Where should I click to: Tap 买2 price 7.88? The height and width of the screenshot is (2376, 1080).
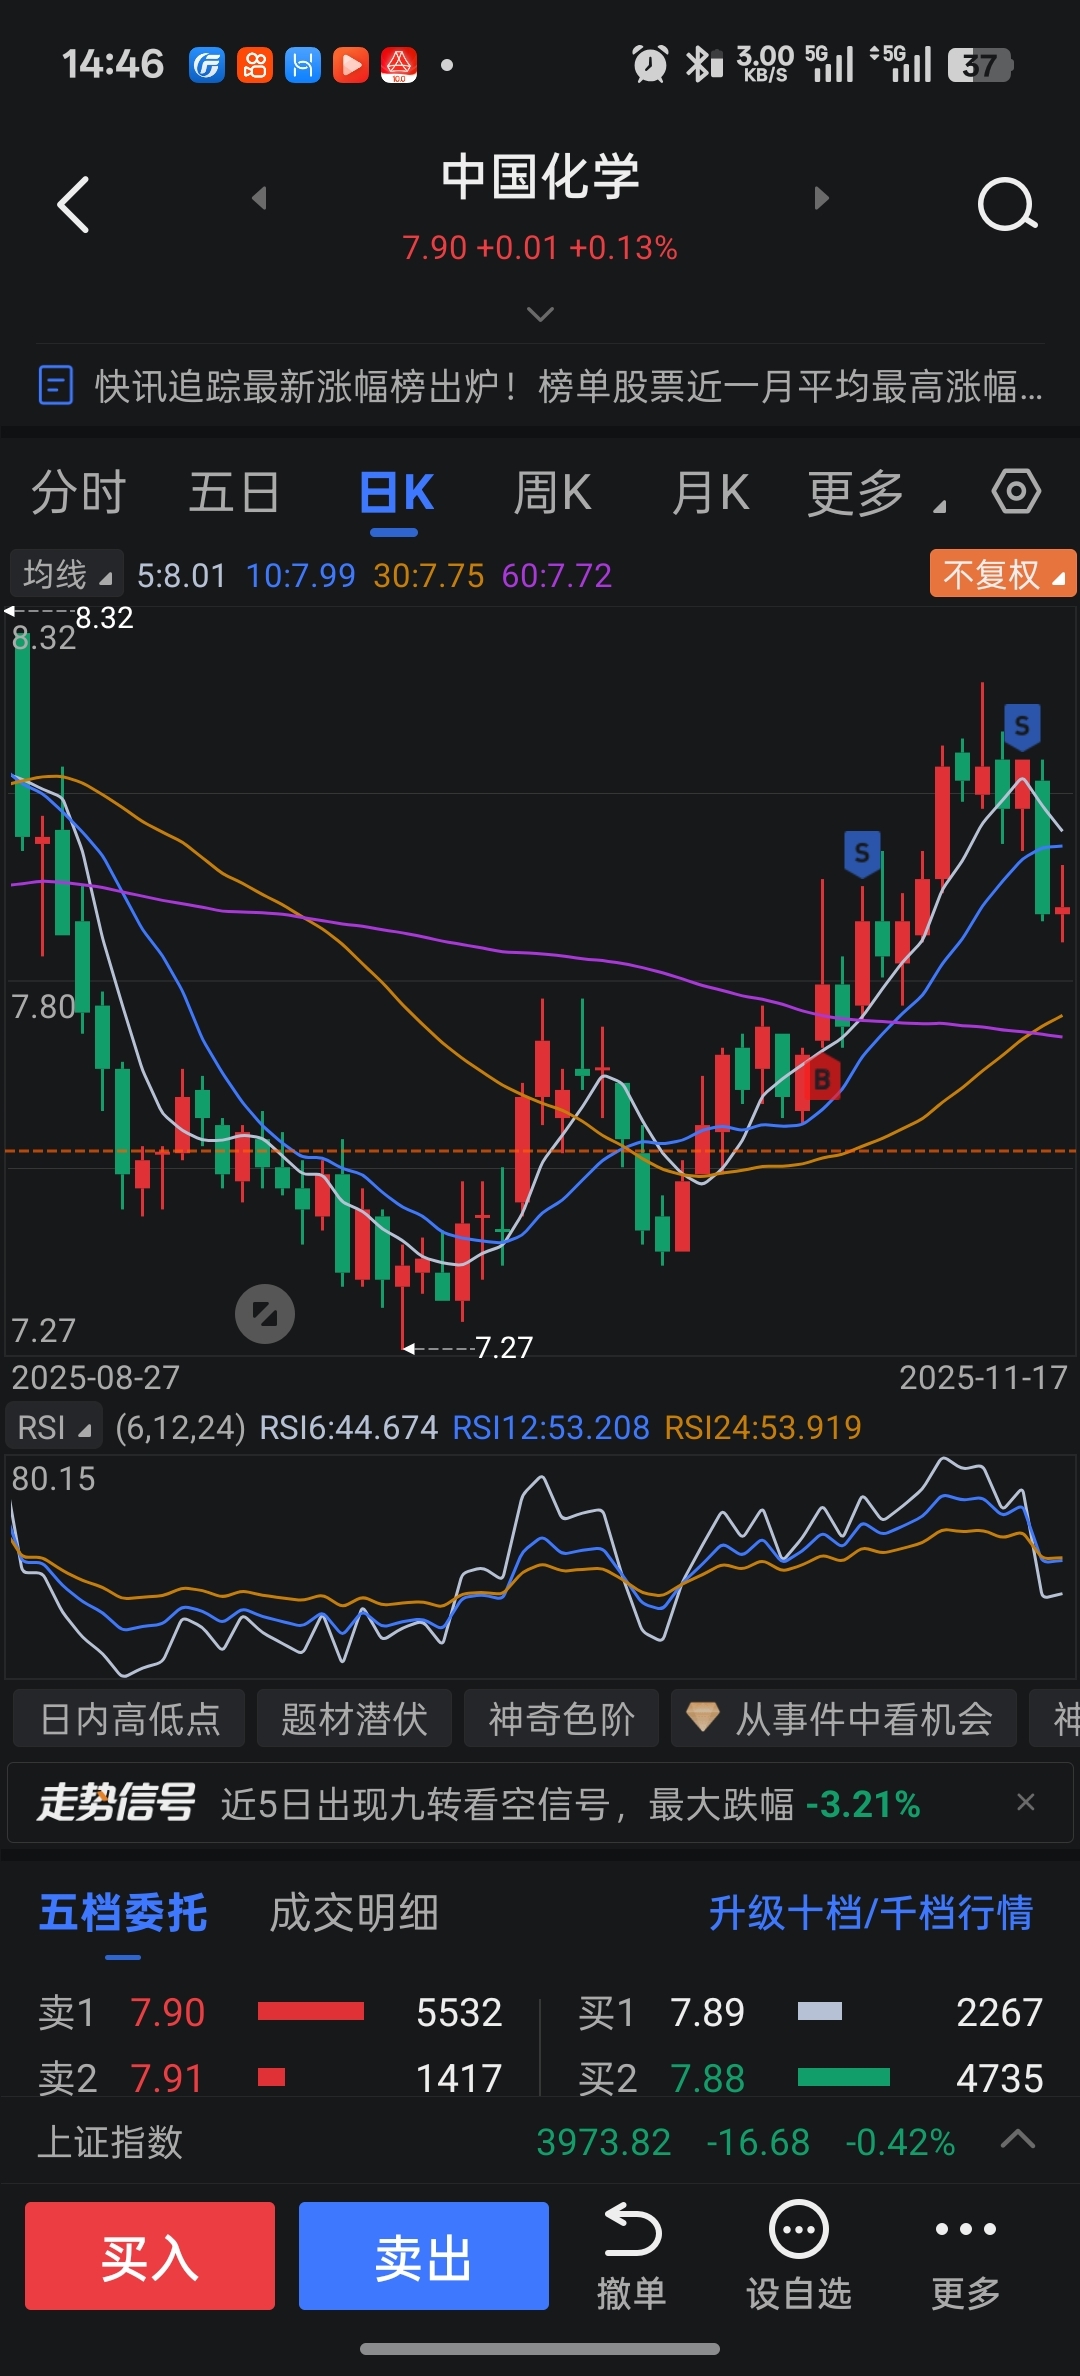coord(707,2078)
